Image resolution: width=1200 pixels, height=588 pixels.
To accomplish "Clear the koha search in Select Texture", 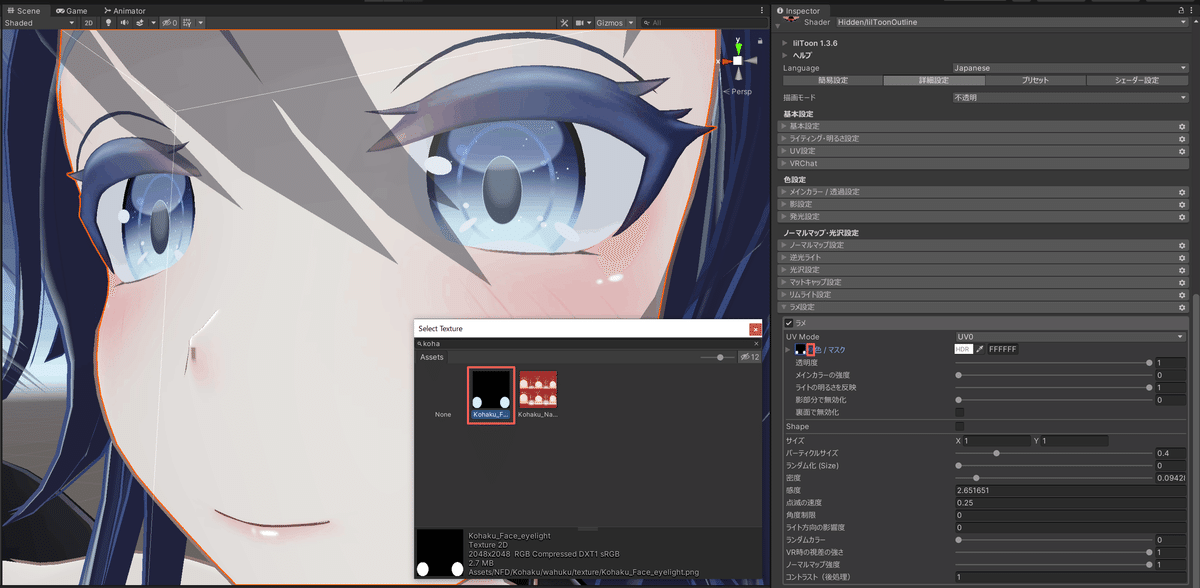I will click(756, 343).
